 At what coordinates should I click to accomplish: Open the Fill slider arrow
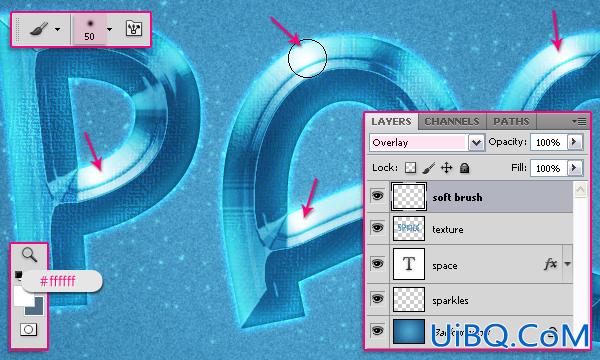[575, 168]
